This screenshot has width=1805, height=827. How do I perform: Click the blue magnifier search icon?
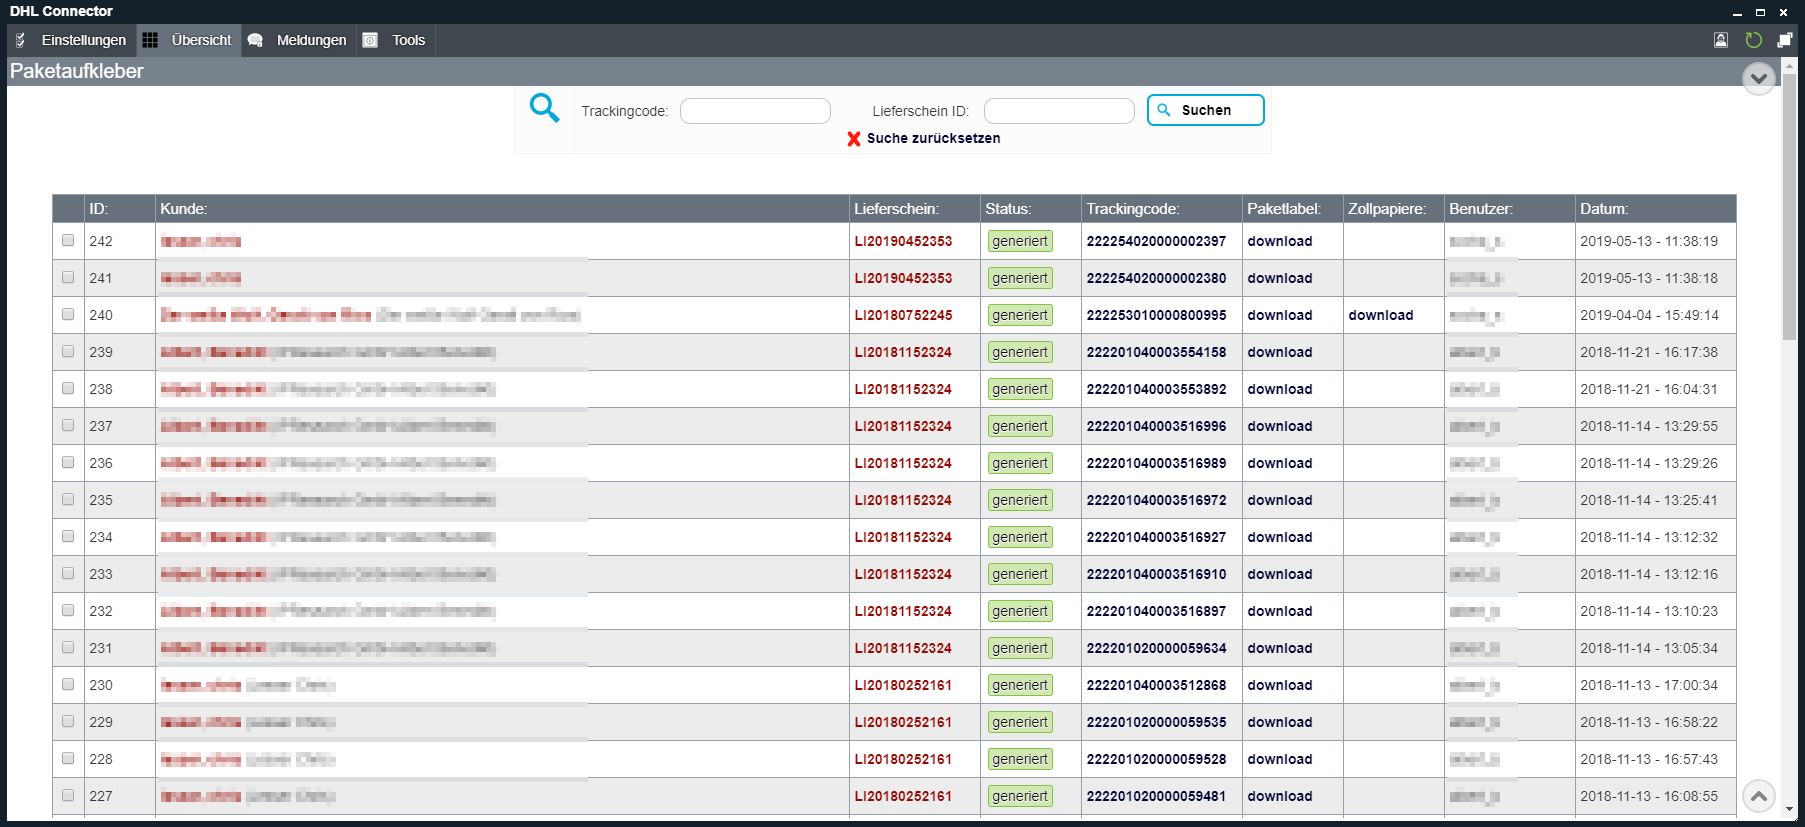(544, 108)
